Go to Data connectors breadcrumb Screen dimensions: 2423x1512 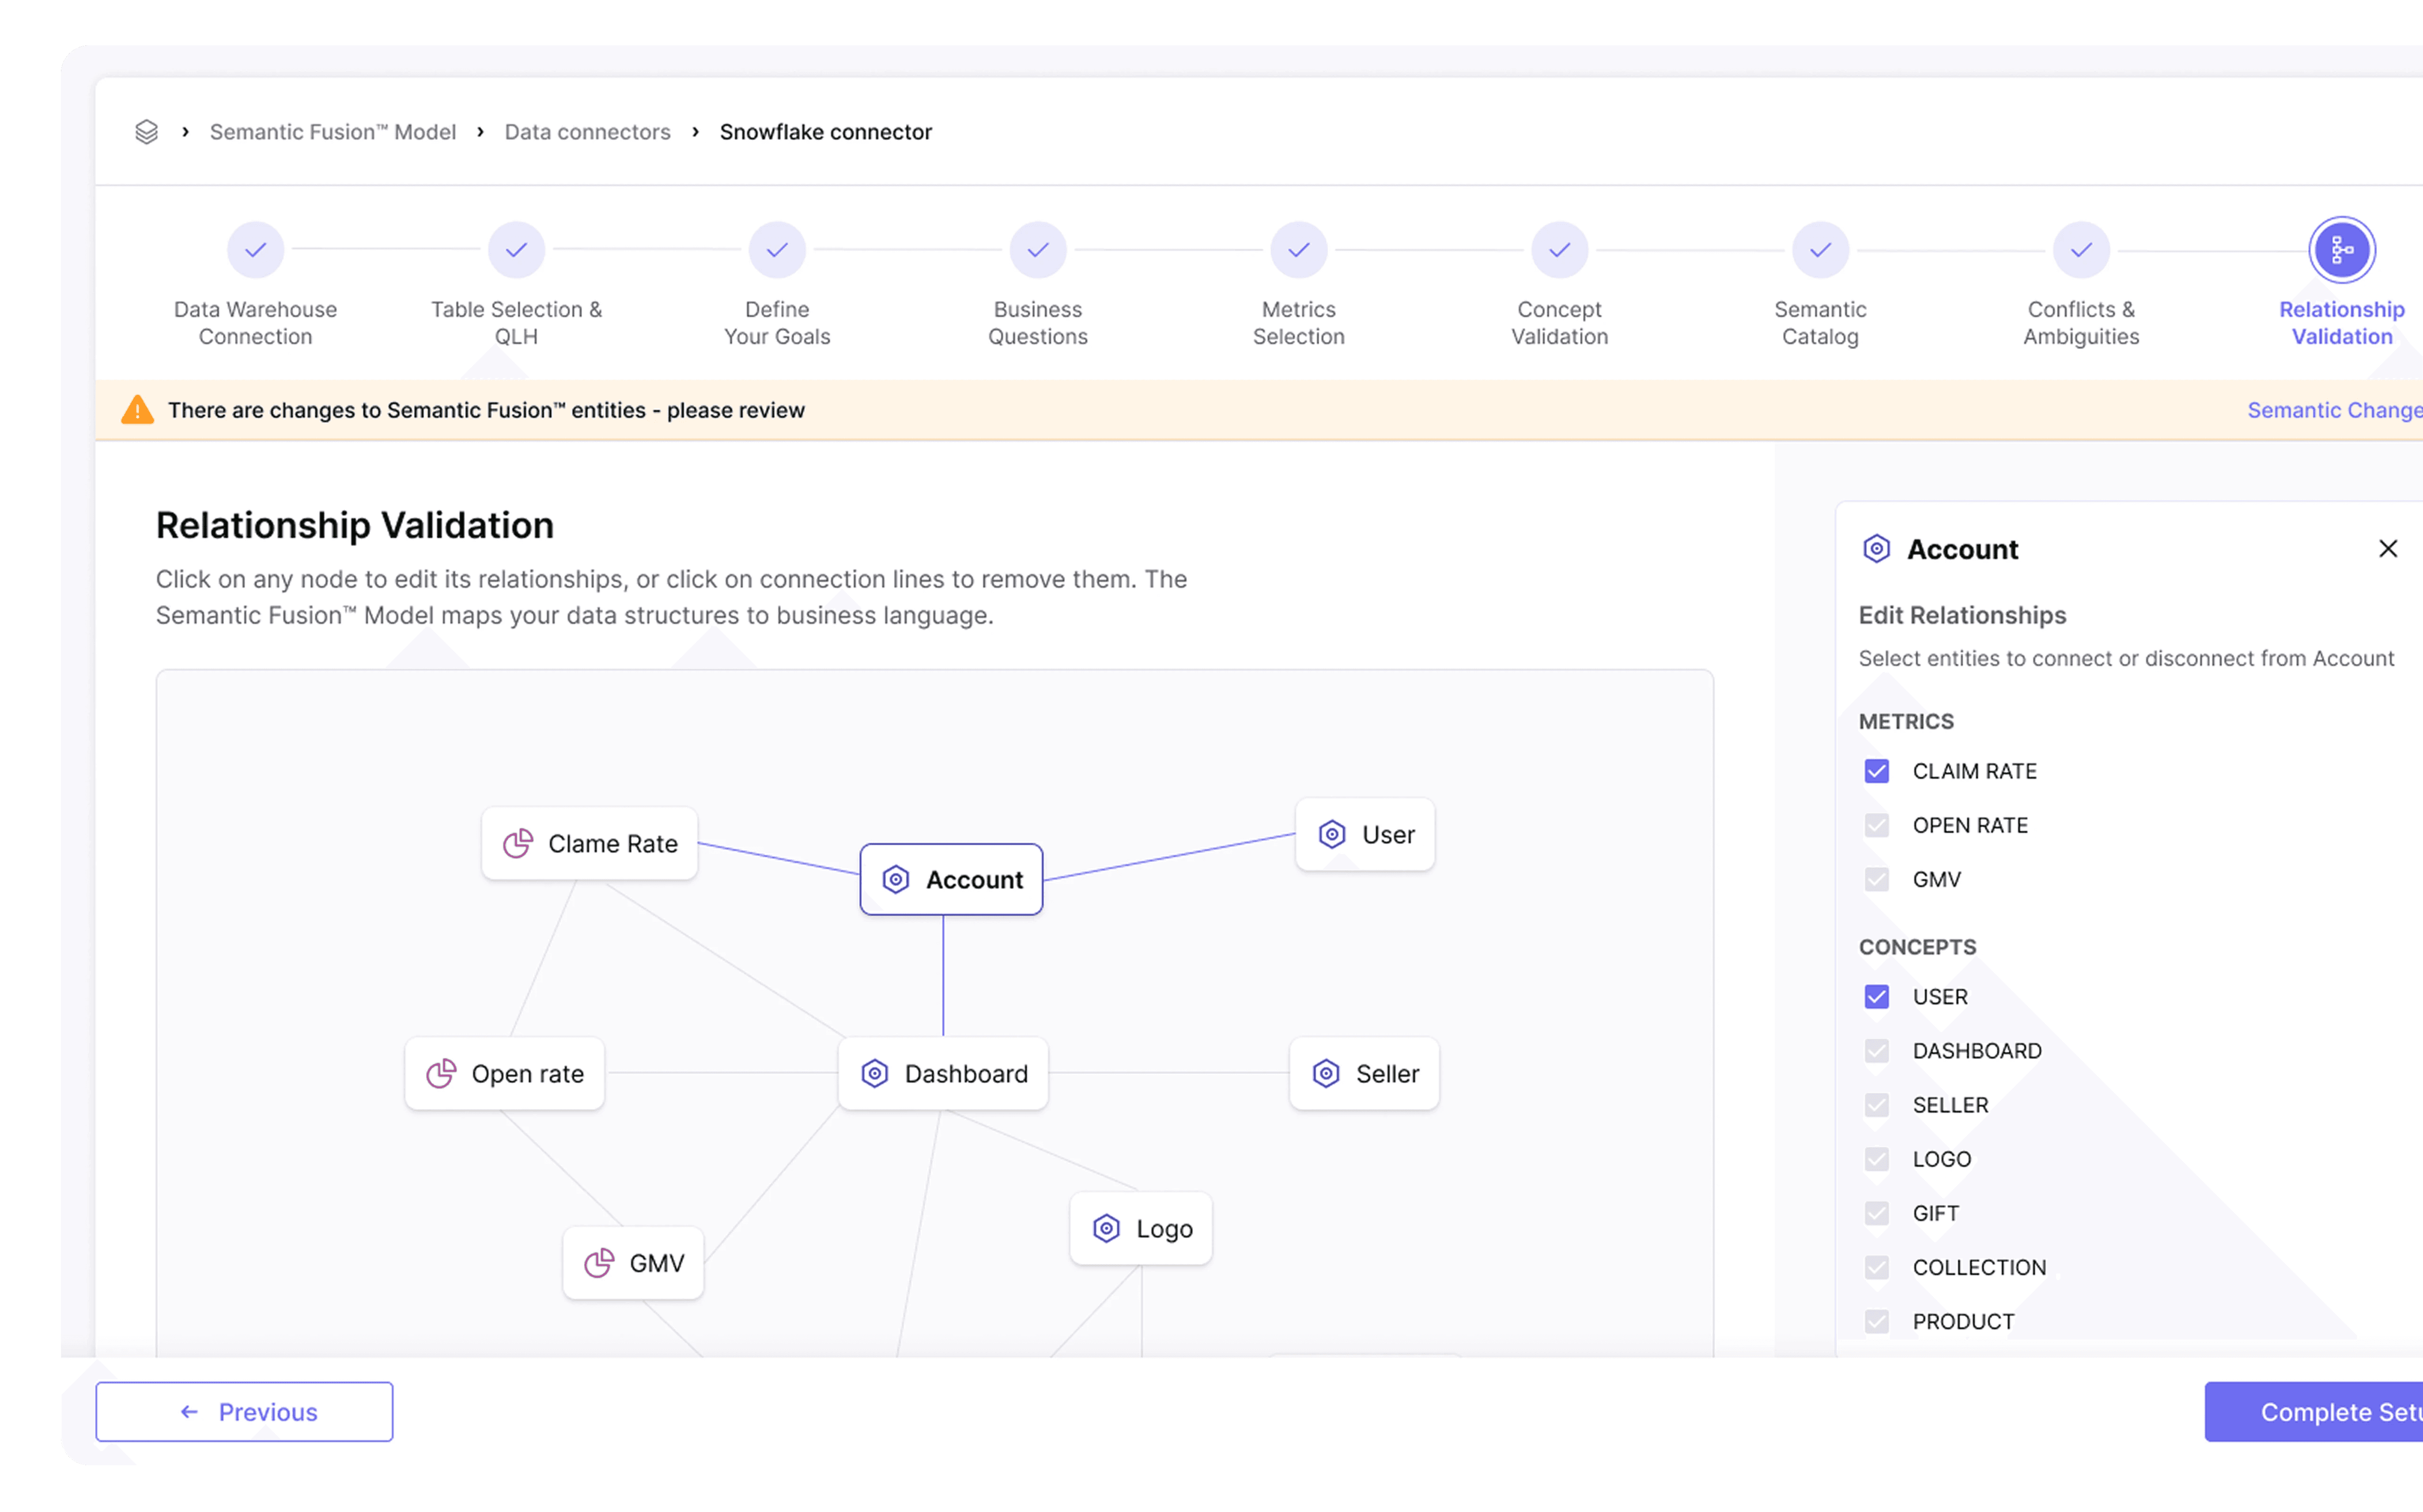(587, 132)
